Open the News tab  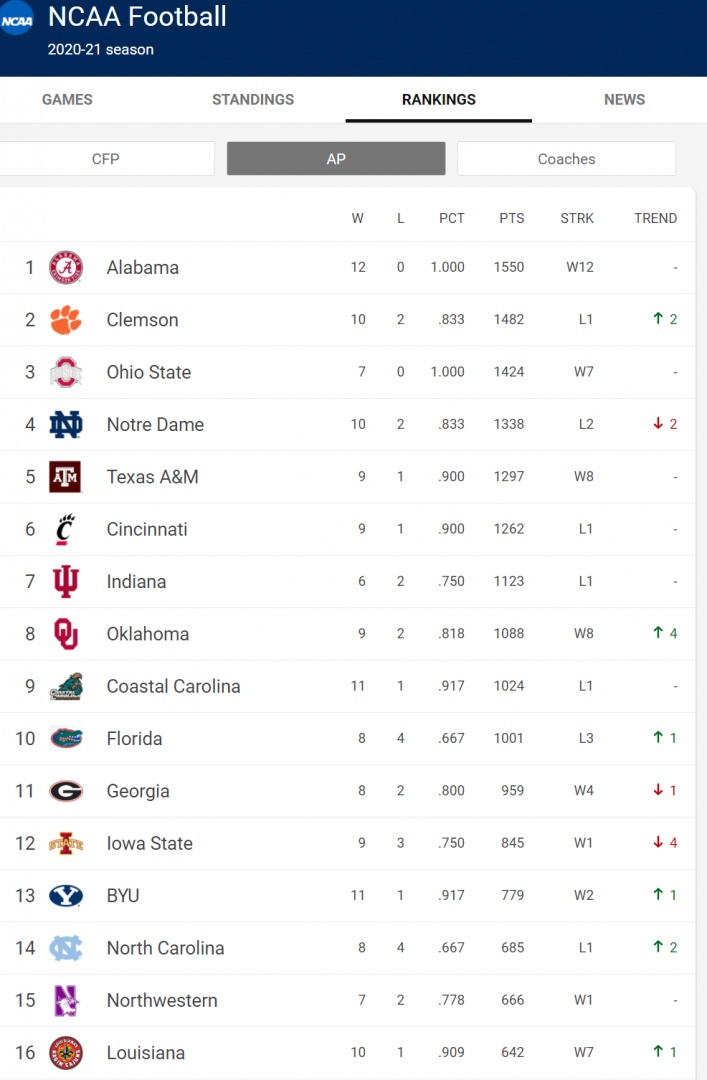(624, 100)
